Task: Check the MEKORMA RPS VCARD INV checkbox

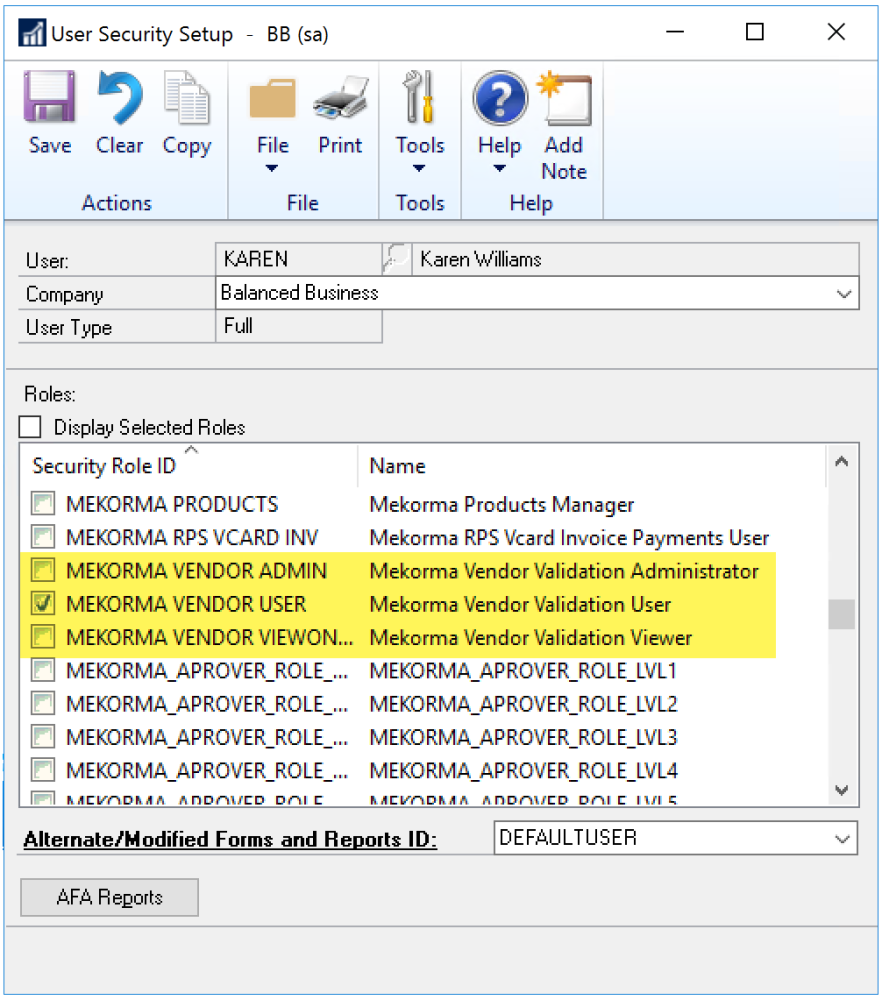Action: (x=43, y=537)
